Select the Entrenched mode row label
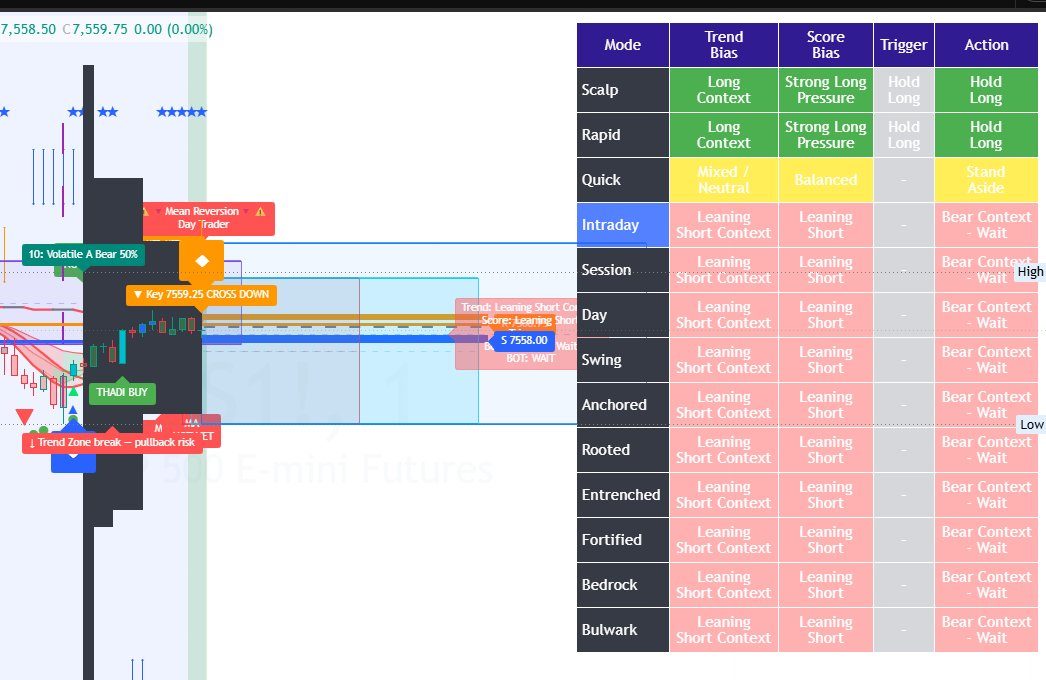The width and height of the screenshot is (1046, 680). (622, 494)
